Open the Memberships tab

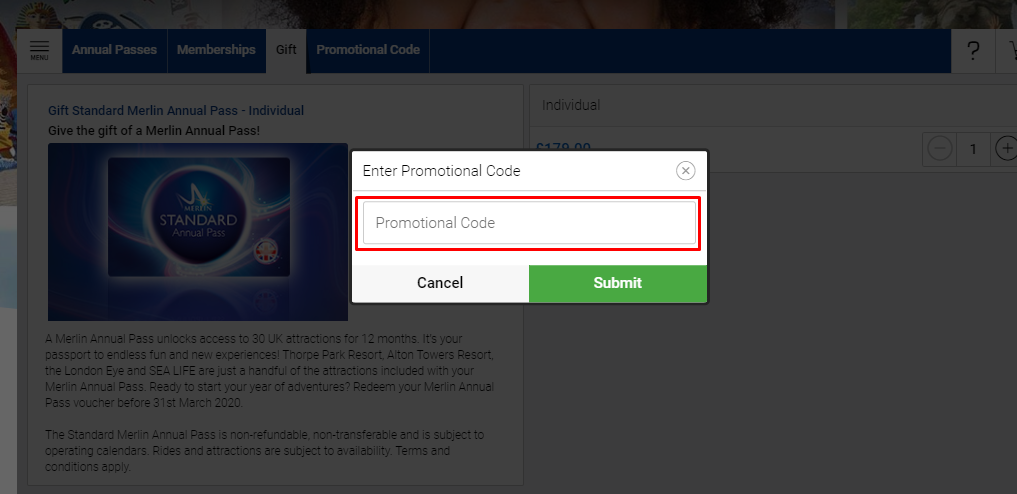pyautogui.click(x=216, y=50)
